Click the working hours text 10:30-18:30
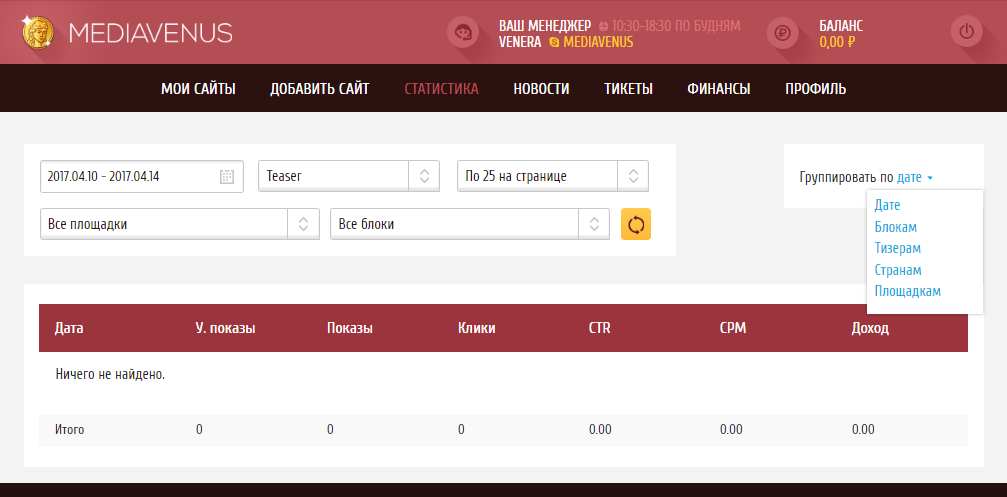Image resolution: width=1007 pixels, height=497 pixels. click(640, 26)
